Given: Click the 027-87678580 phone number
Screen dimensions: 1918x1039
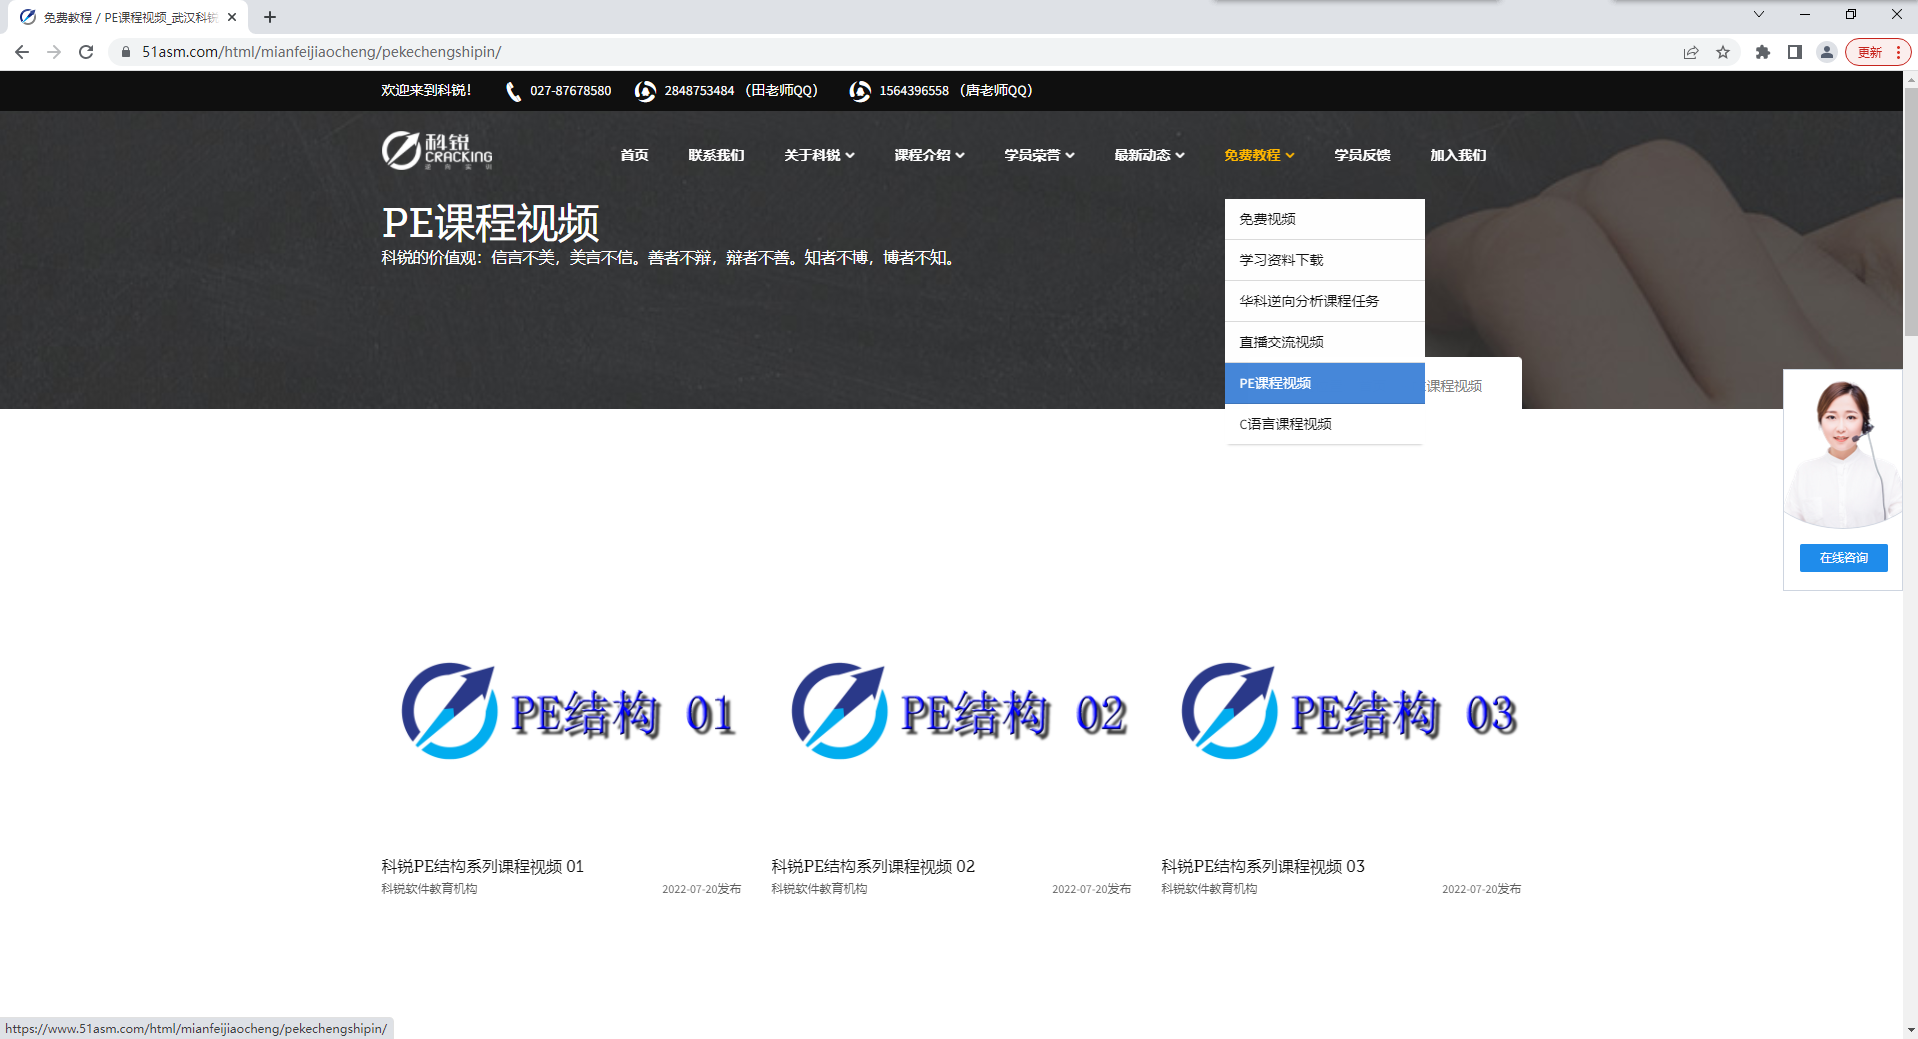Looking at the screenshot, I should pos(570,91).
